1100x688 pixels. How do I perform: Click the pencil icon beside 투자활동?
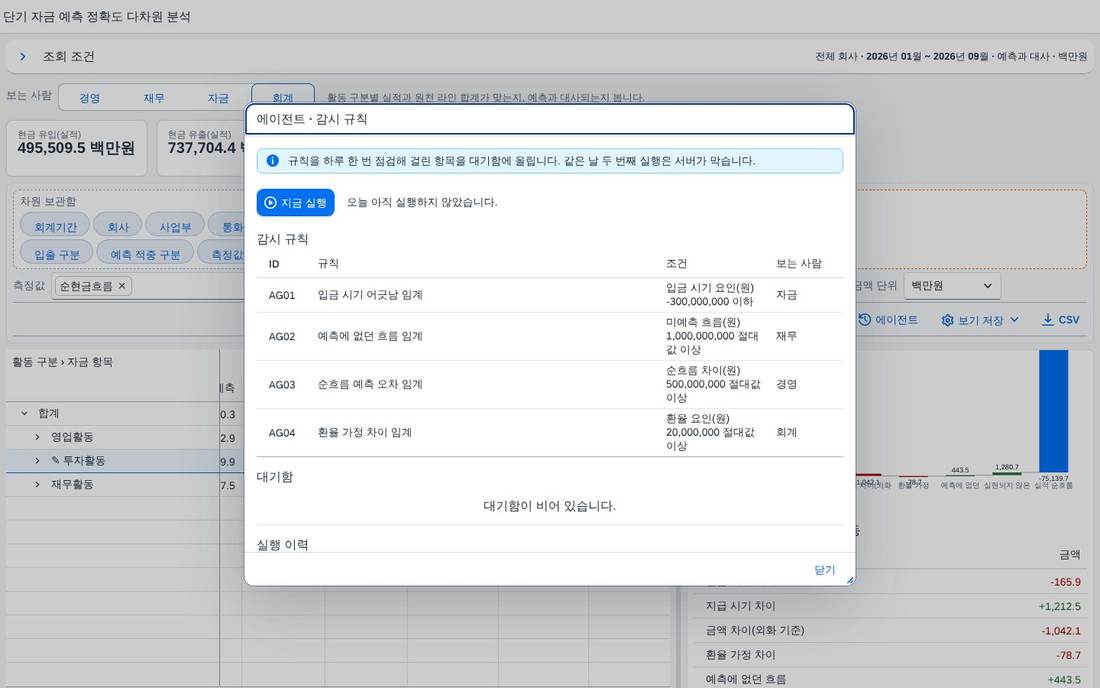coord(55,461)
